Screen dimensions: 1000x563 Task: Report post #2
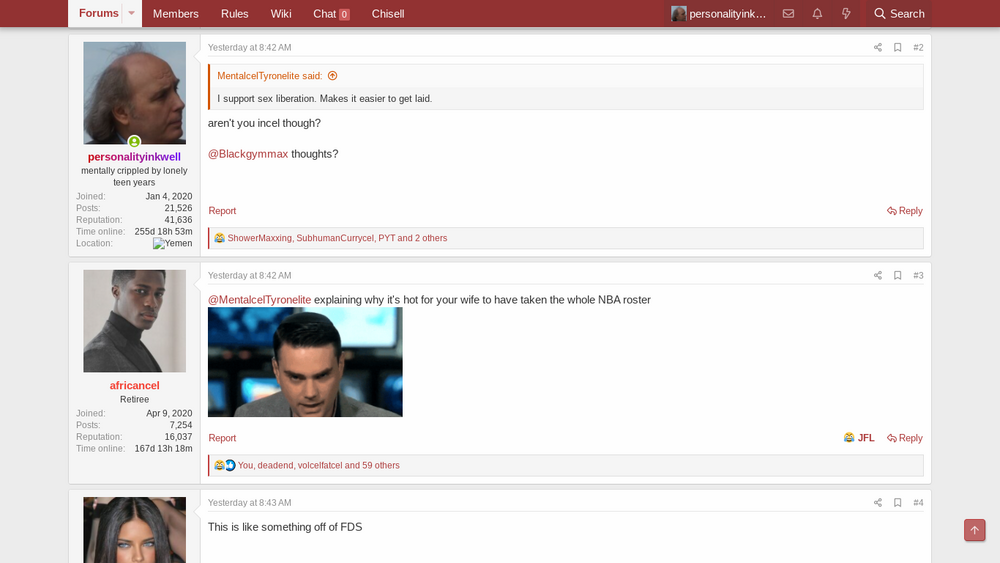[x=222, y=211]
